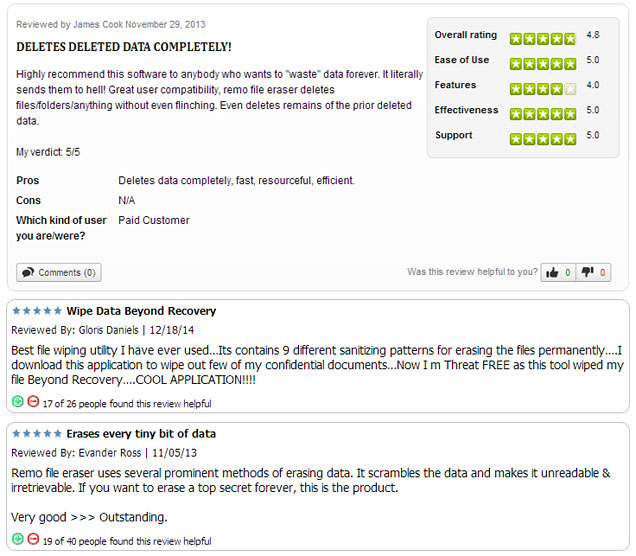636x556 pixels.
Task: Click the heading DELETES DELETED DATA COMPLETELY!
Action: pos(124,47)
